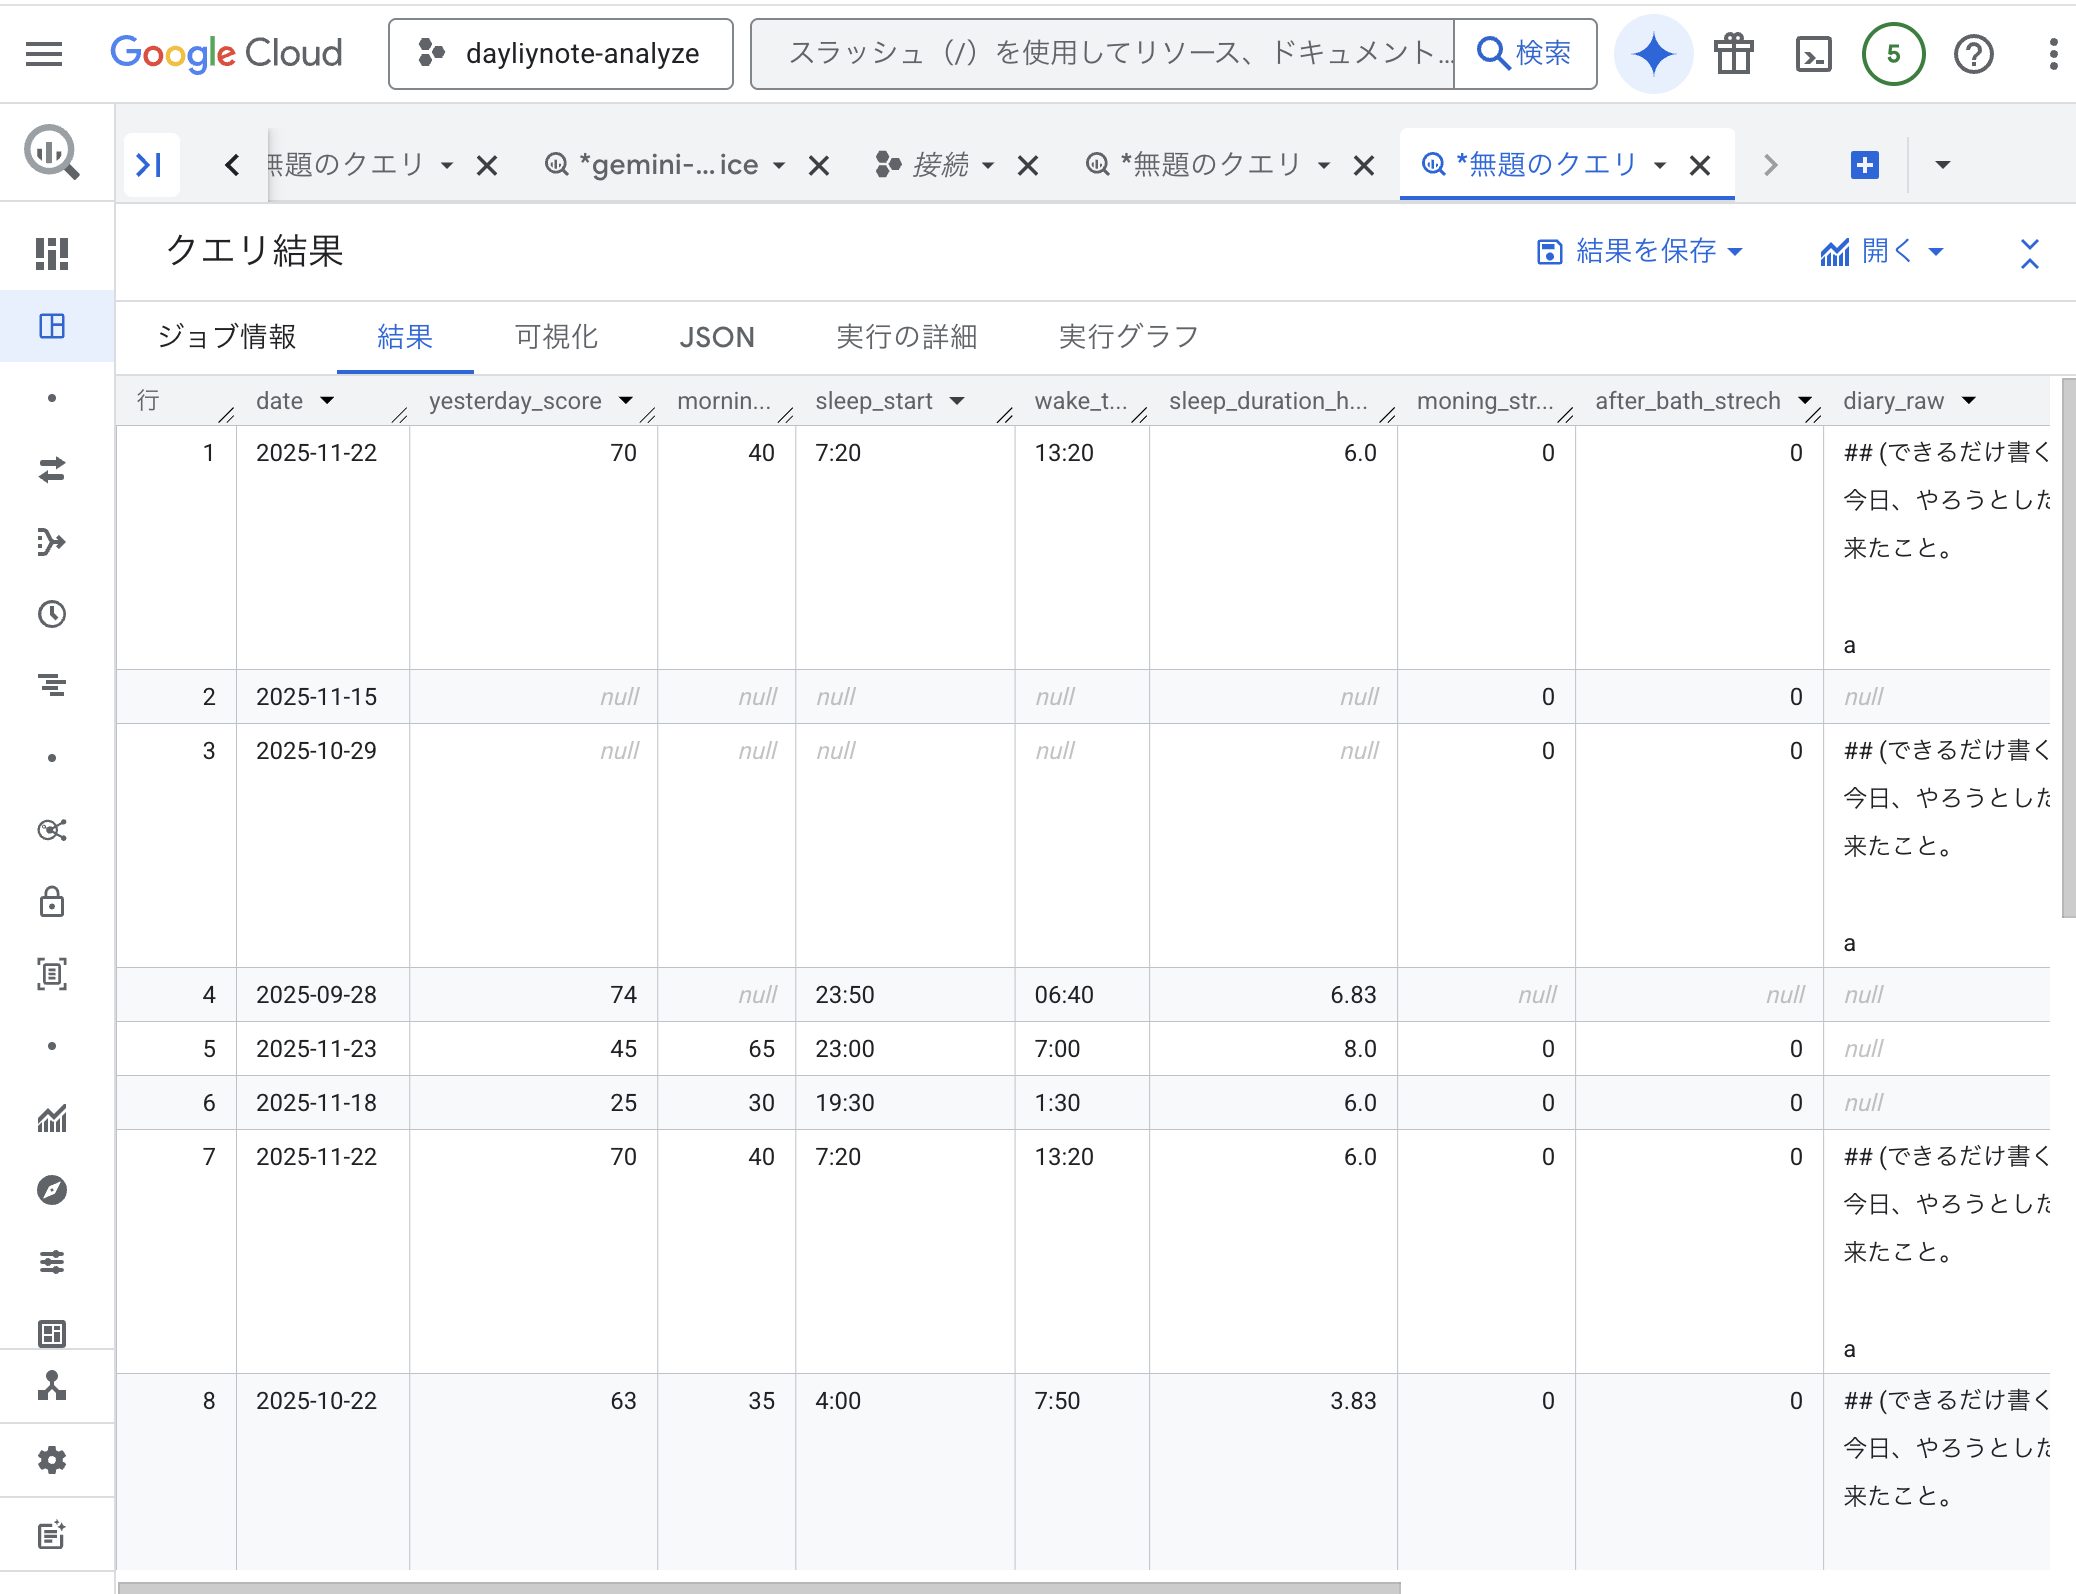
Task: Add a new query tab
Action: tap(1865, 165)
